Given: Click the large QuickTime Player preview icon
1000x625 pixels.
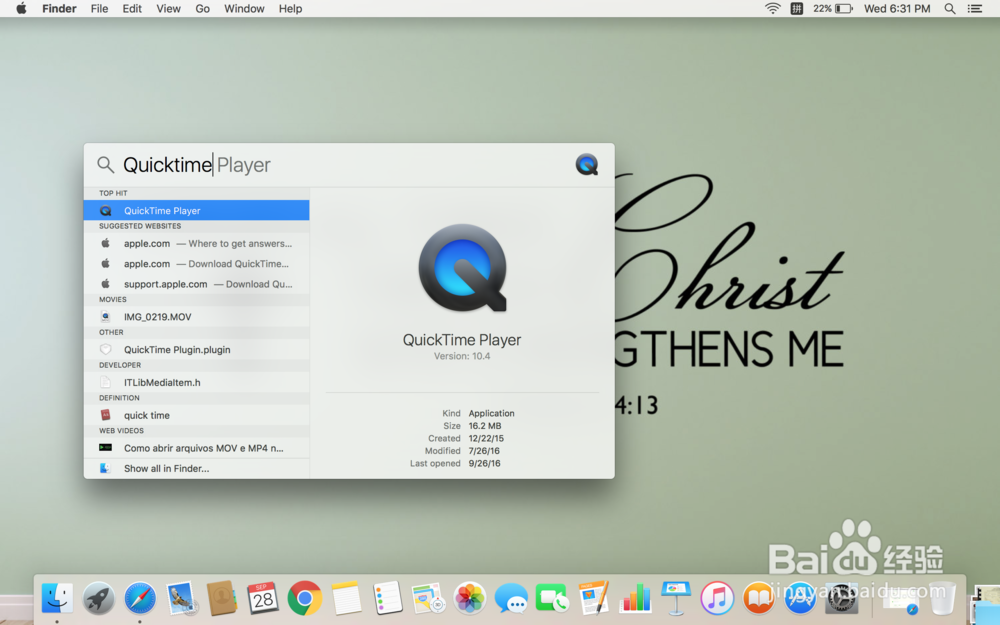Looking at the screenshot, I should point(462,268).
